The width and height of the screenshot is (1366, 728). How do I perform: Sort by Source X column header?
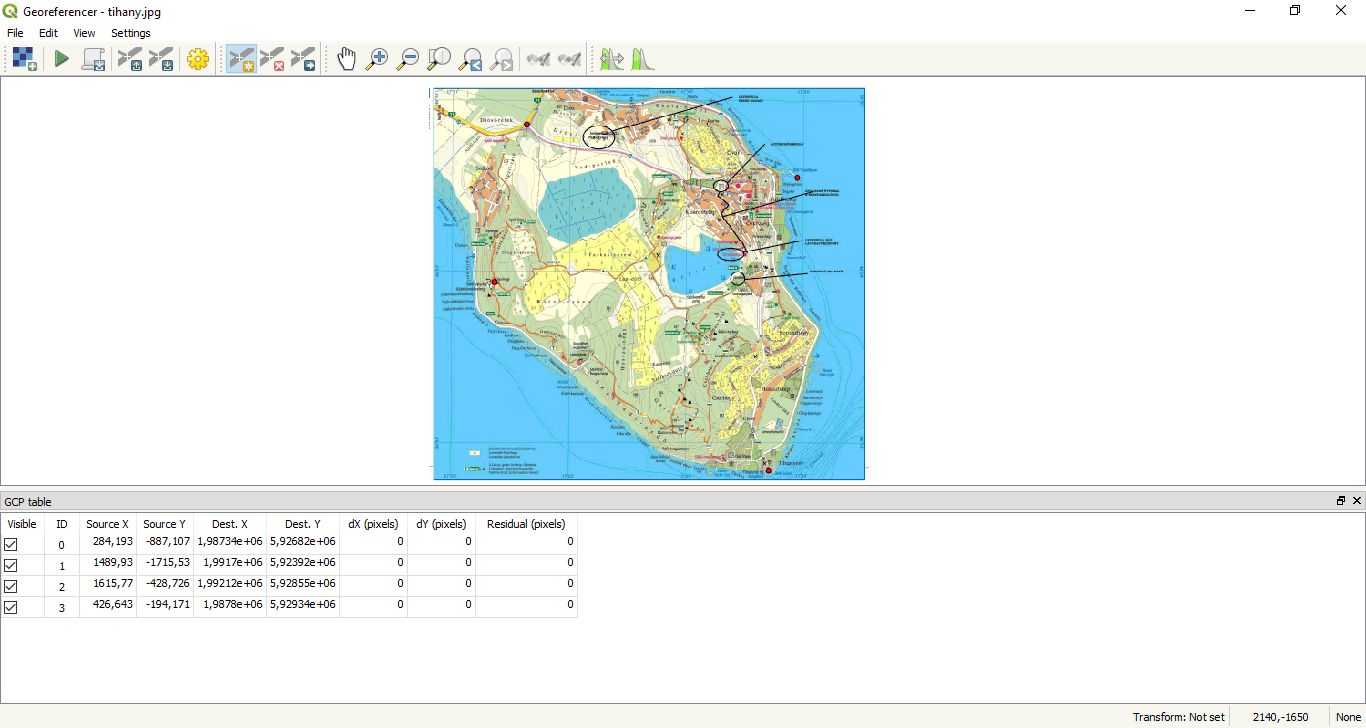click(x=108, y=524)
